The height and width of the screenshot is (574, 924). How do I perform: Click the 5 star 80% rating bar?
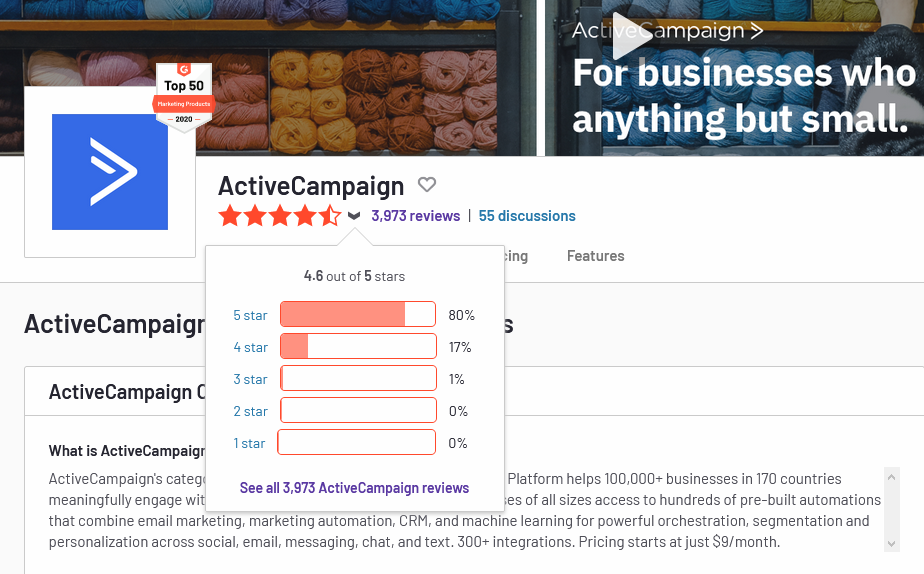point(358,314)
